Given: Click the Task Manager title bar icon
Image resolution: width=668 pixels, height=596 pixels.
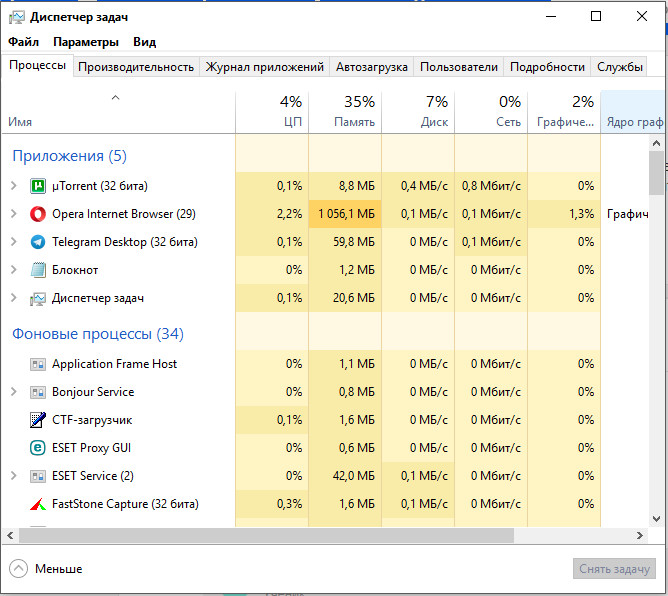Looking at the screenshot, I should 17,17.
